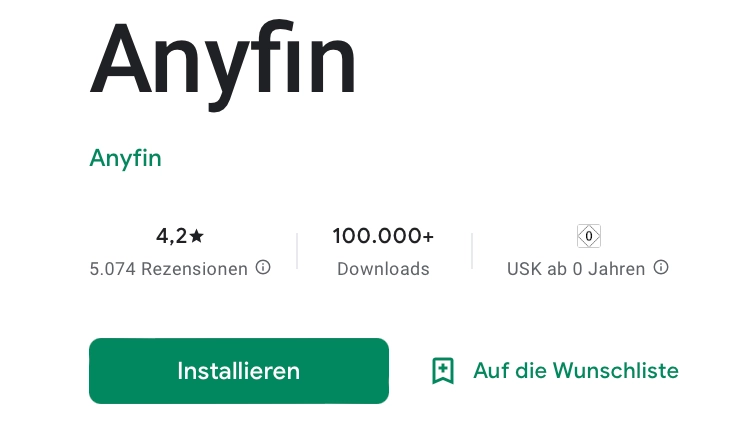Click the USK 0 diamond rating badge
Image resolution: width=740 pixels, height=424 pixels.
coord(589,236)
